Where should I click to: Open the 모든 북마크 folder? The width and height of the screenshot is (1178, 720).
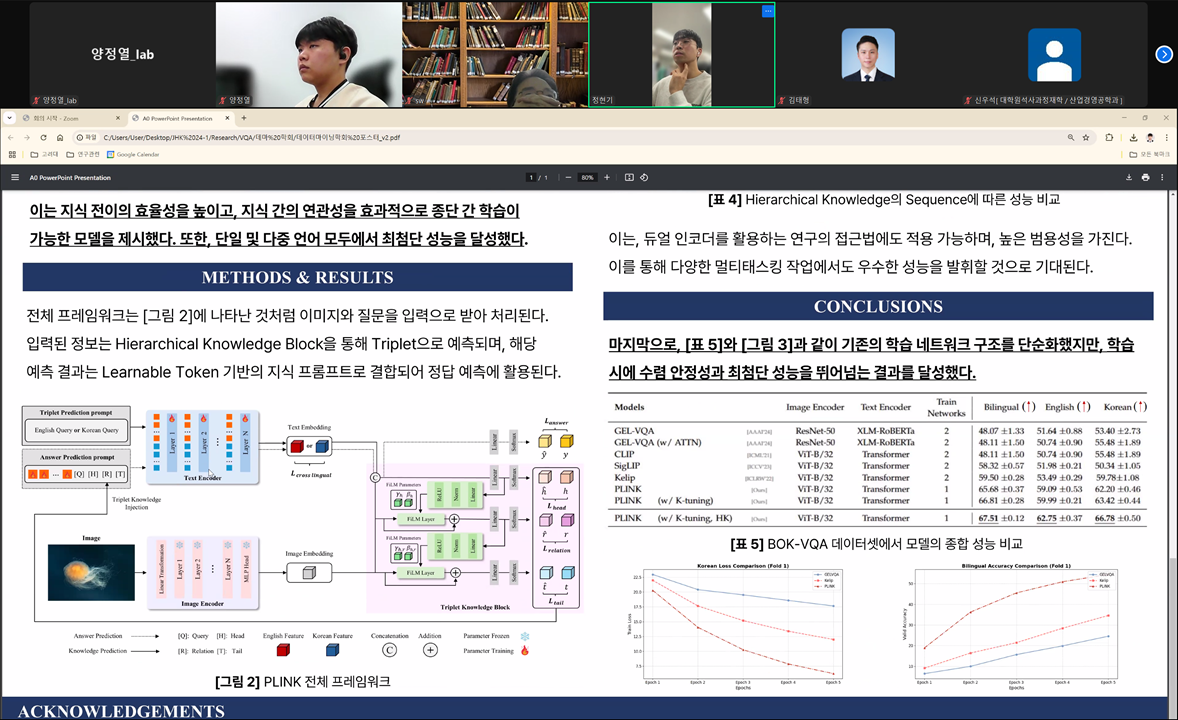click(1149, 154)
